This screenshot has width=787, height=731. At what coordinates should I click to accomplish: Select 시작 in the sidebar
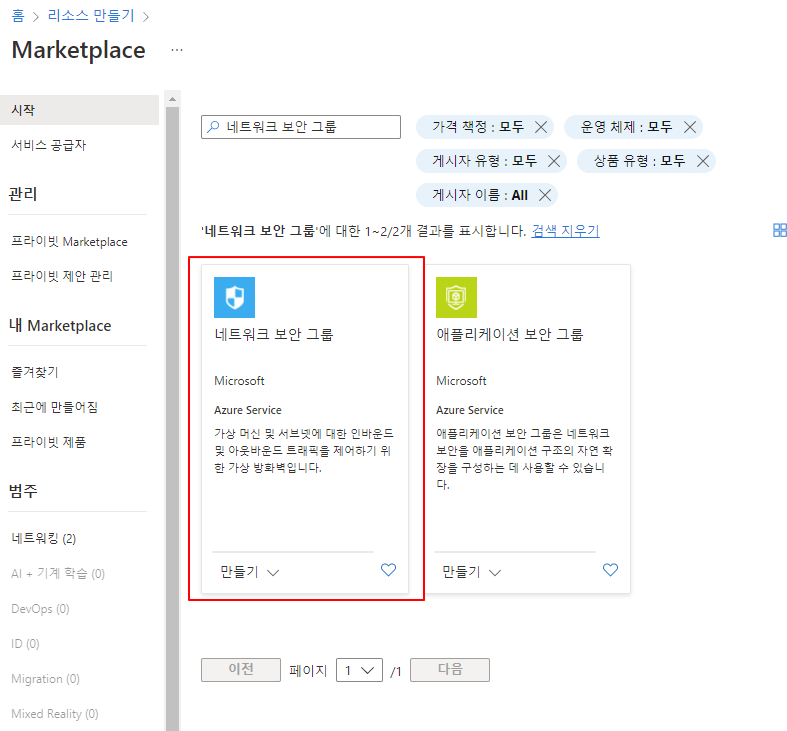point(79,110)
